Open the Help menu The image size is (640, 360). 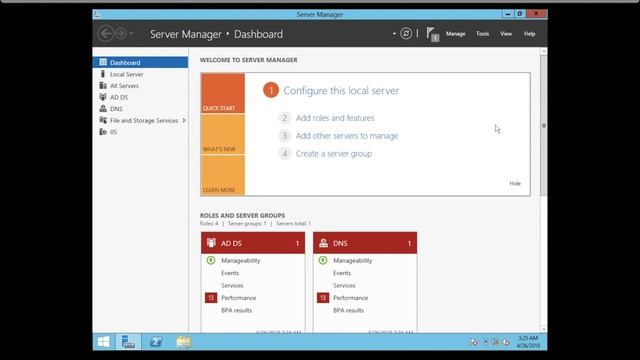coord(529,34)
